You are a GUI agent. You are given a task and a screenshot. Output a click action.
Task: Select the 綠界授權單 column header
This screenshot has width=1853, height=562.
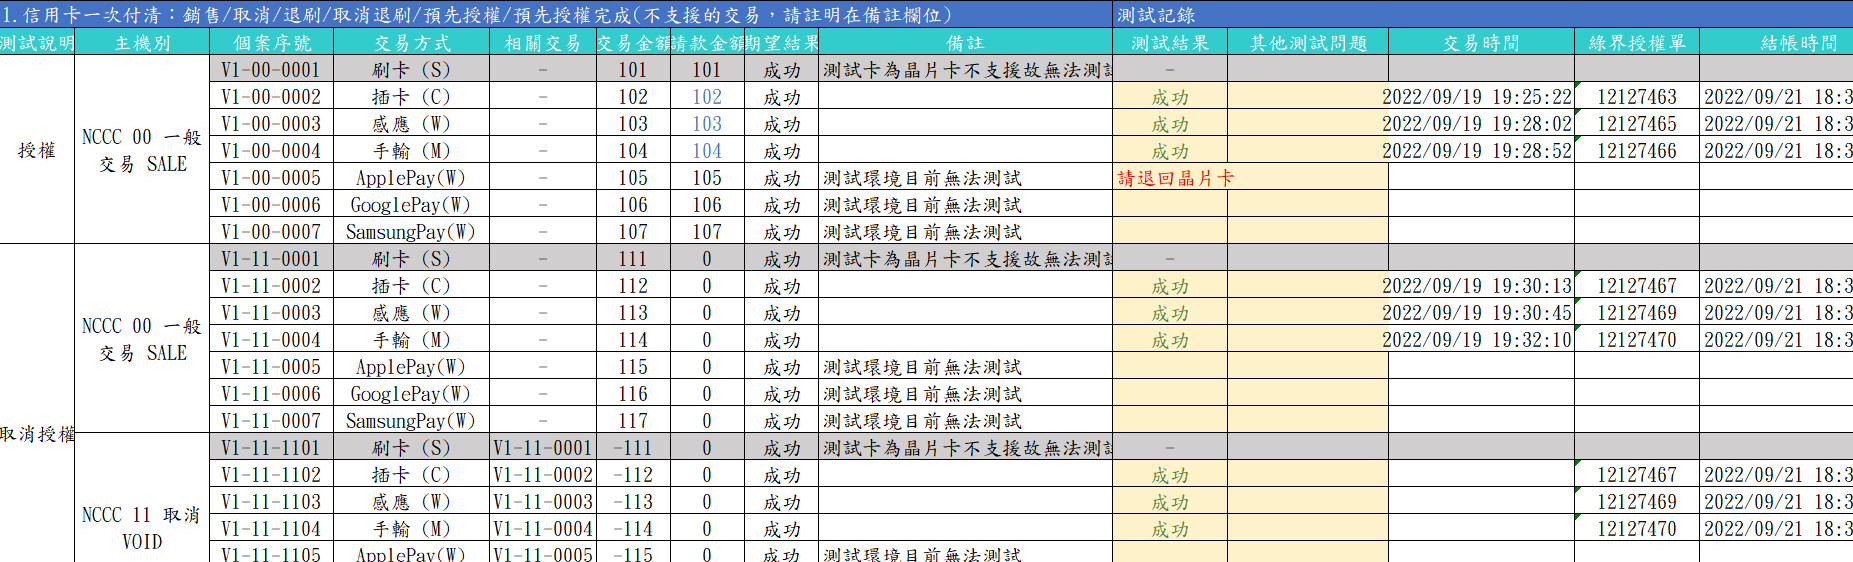1637,42
